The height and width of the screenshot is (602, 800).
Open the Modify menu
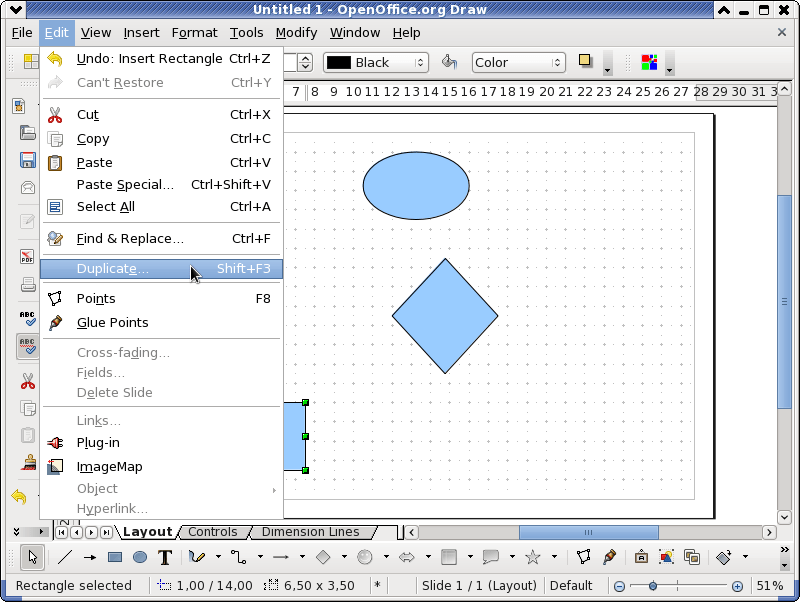[x=296, y=33]
